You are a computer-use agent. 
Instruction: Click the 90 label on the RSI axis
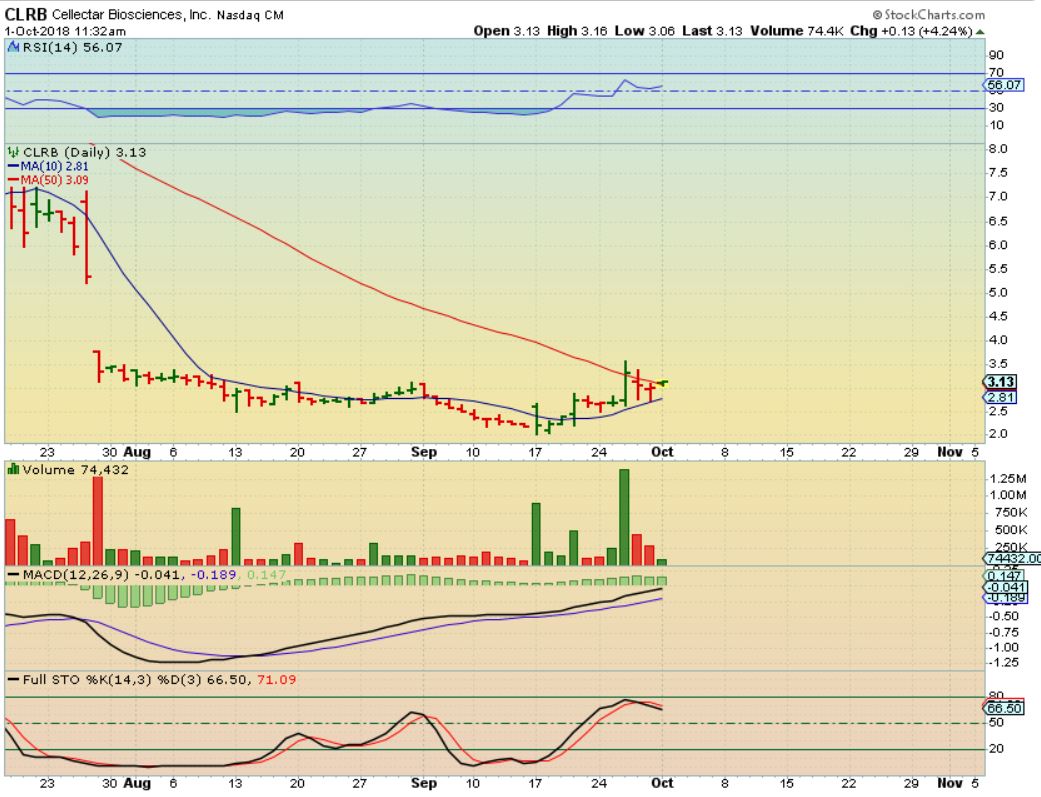996,55
